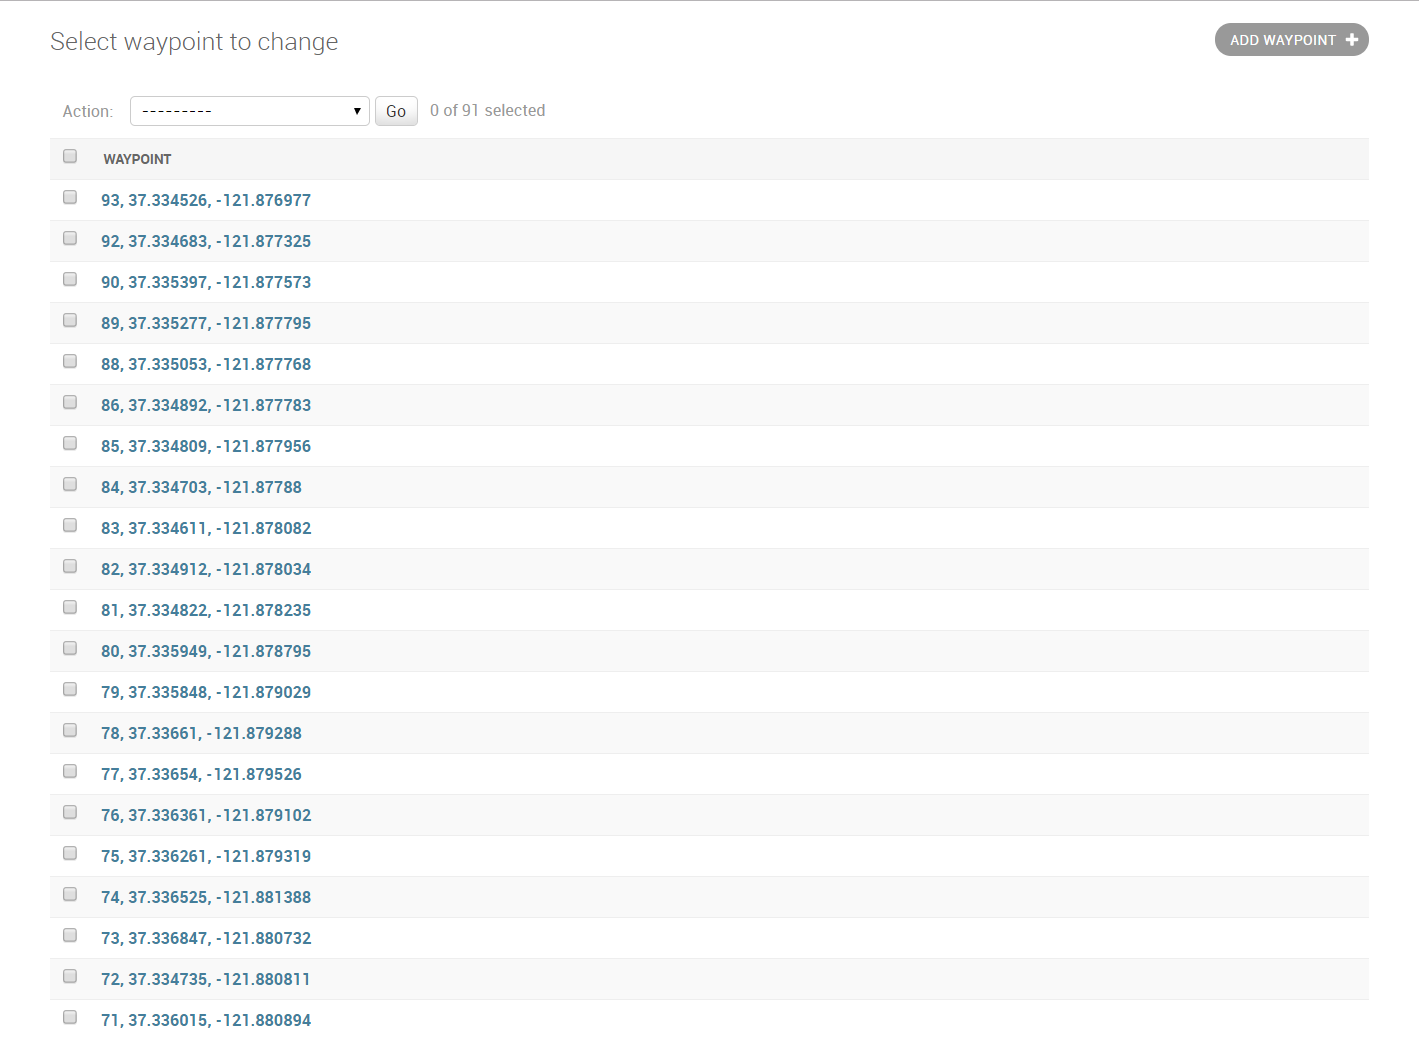
Task: Click link 79, 37.335848, -121.879029
Action: coord(206,692)
